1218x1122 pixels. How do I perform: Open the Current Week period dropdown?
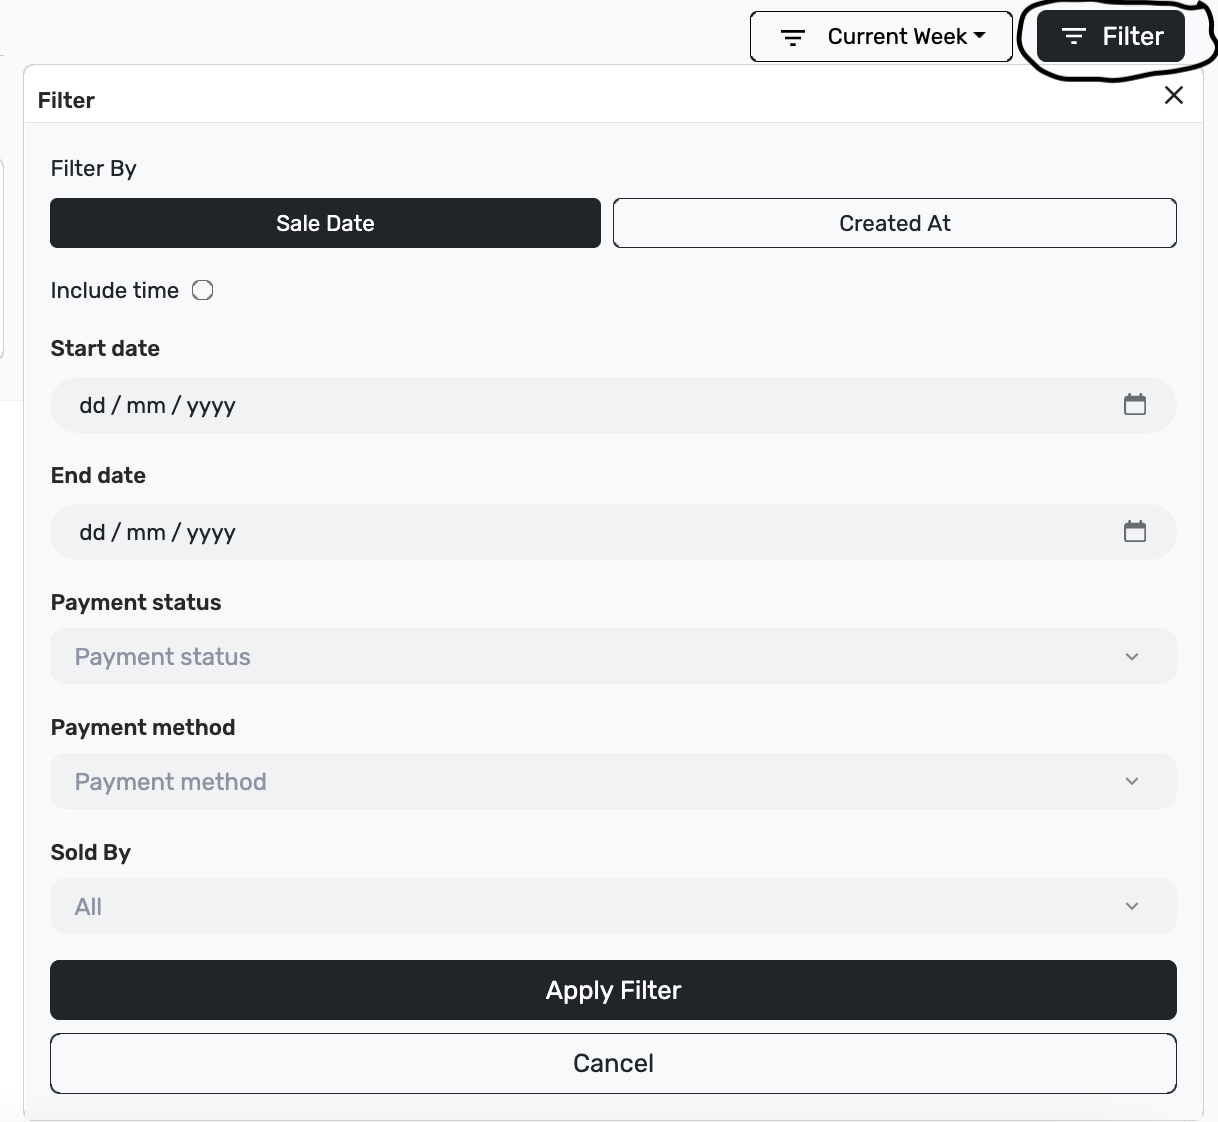pos(881,37)
